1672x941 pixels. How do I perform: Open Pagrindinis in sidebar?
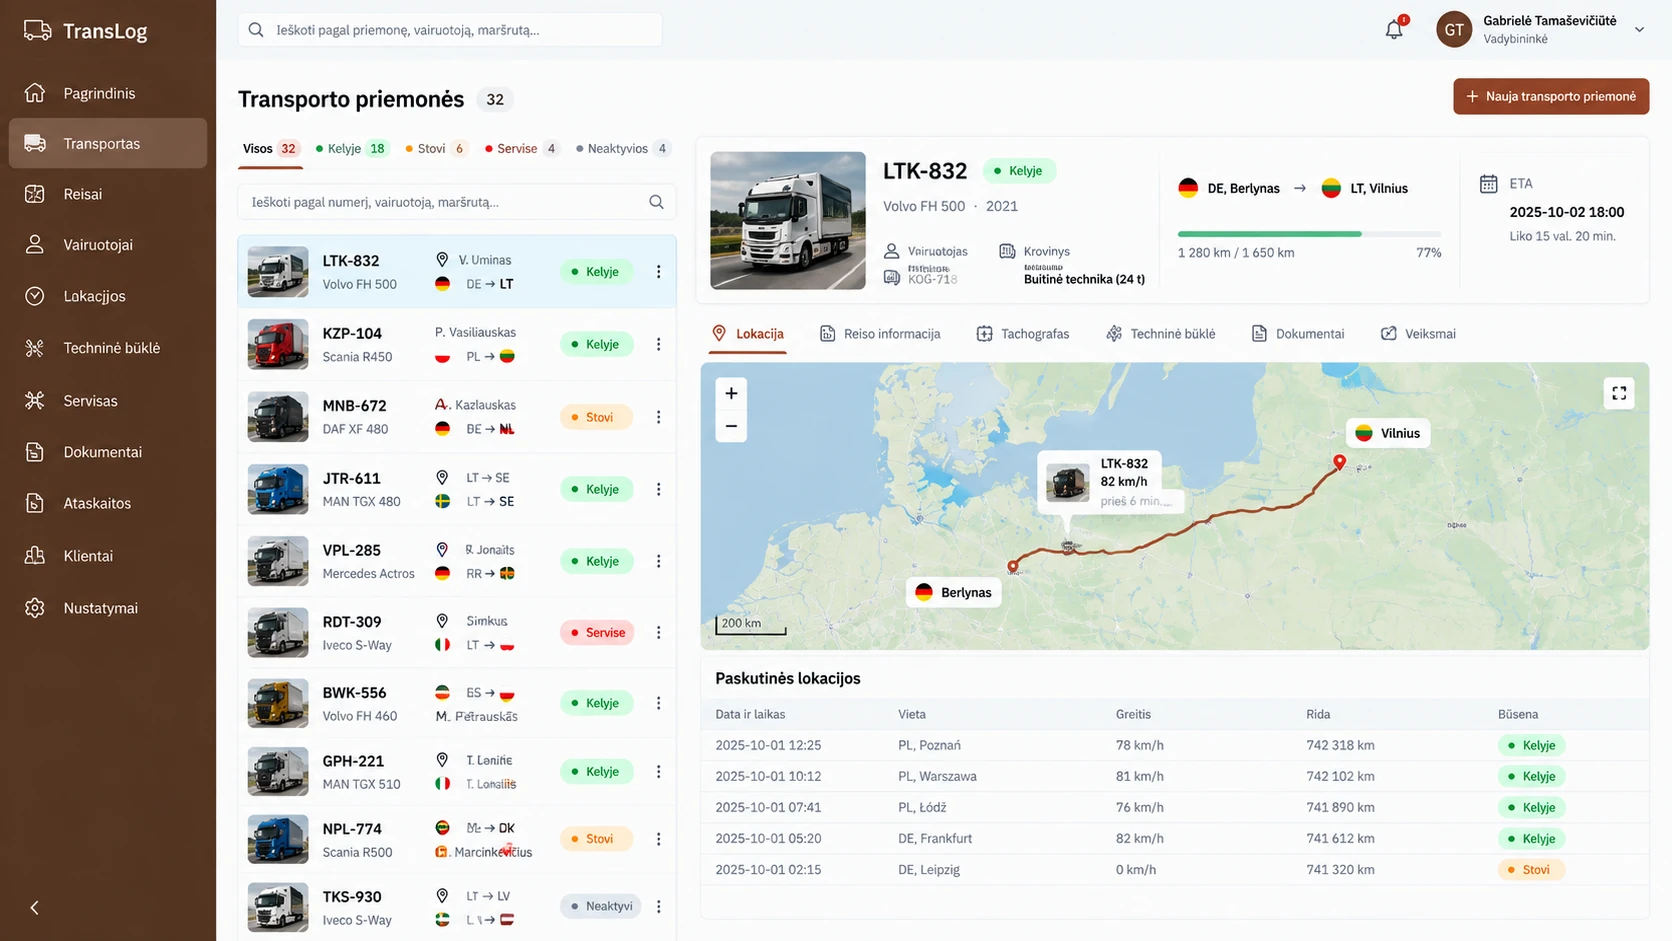coord(108,93)
